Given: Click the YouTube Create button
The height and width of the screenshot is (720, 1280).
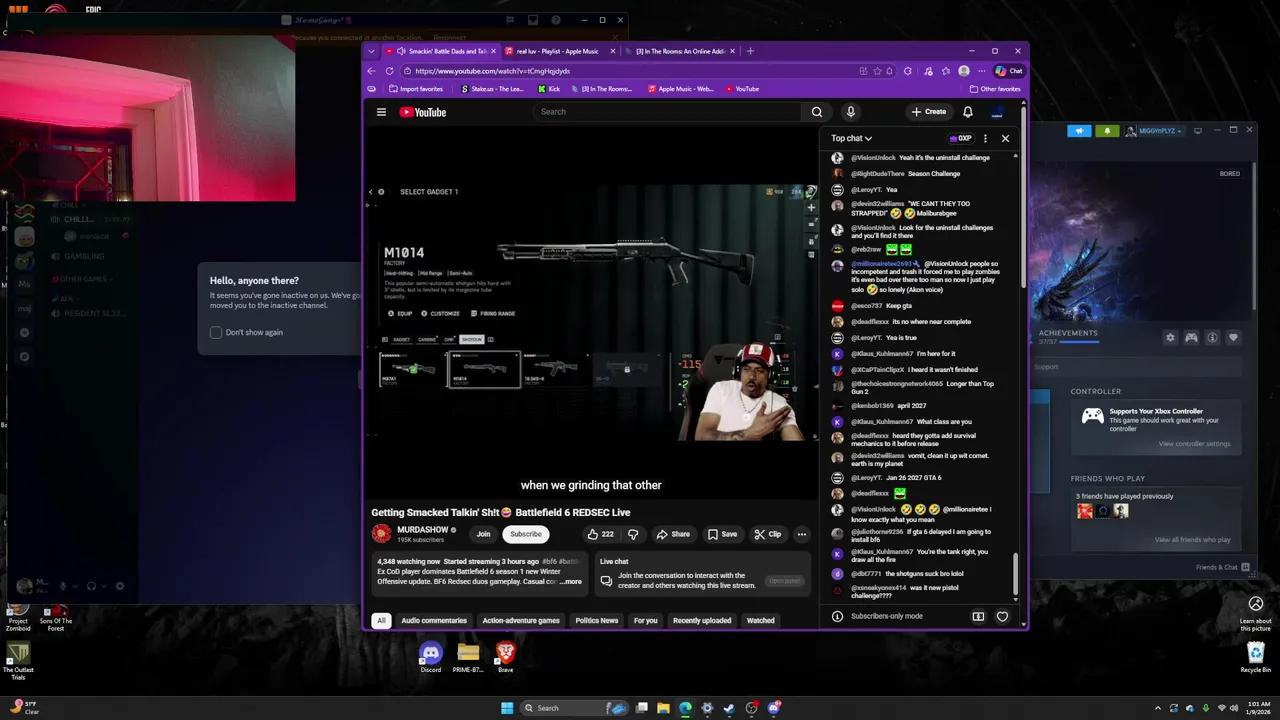Looking at the screenshot, I should pyautogui.click(x=929, y=112).
